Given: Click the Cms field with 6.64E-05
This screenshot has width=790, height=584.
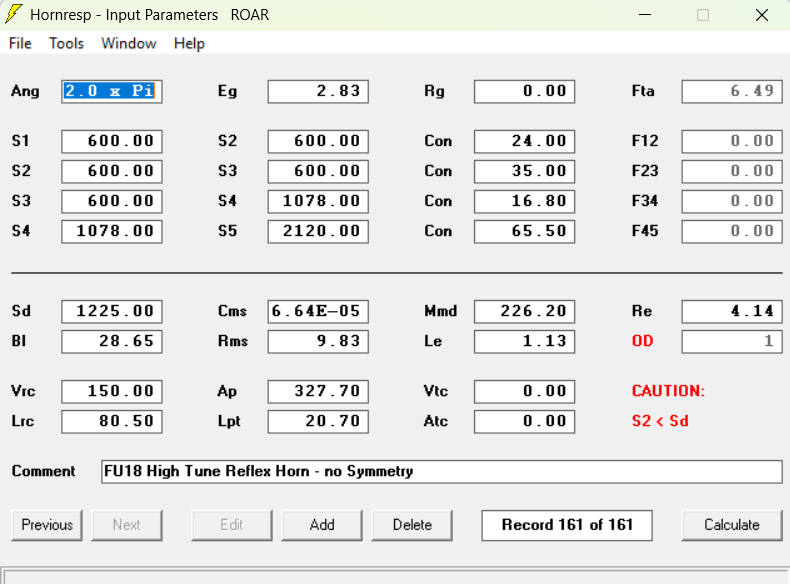Looking at the screenshot, I should point(318,311).
